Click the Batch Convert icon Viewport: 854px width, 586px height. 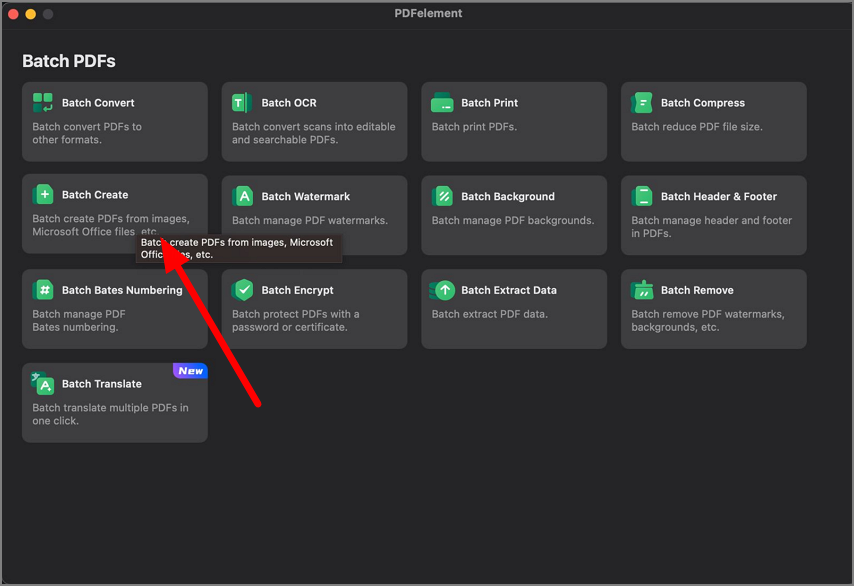pyautogui.click(x=42, y=102)
